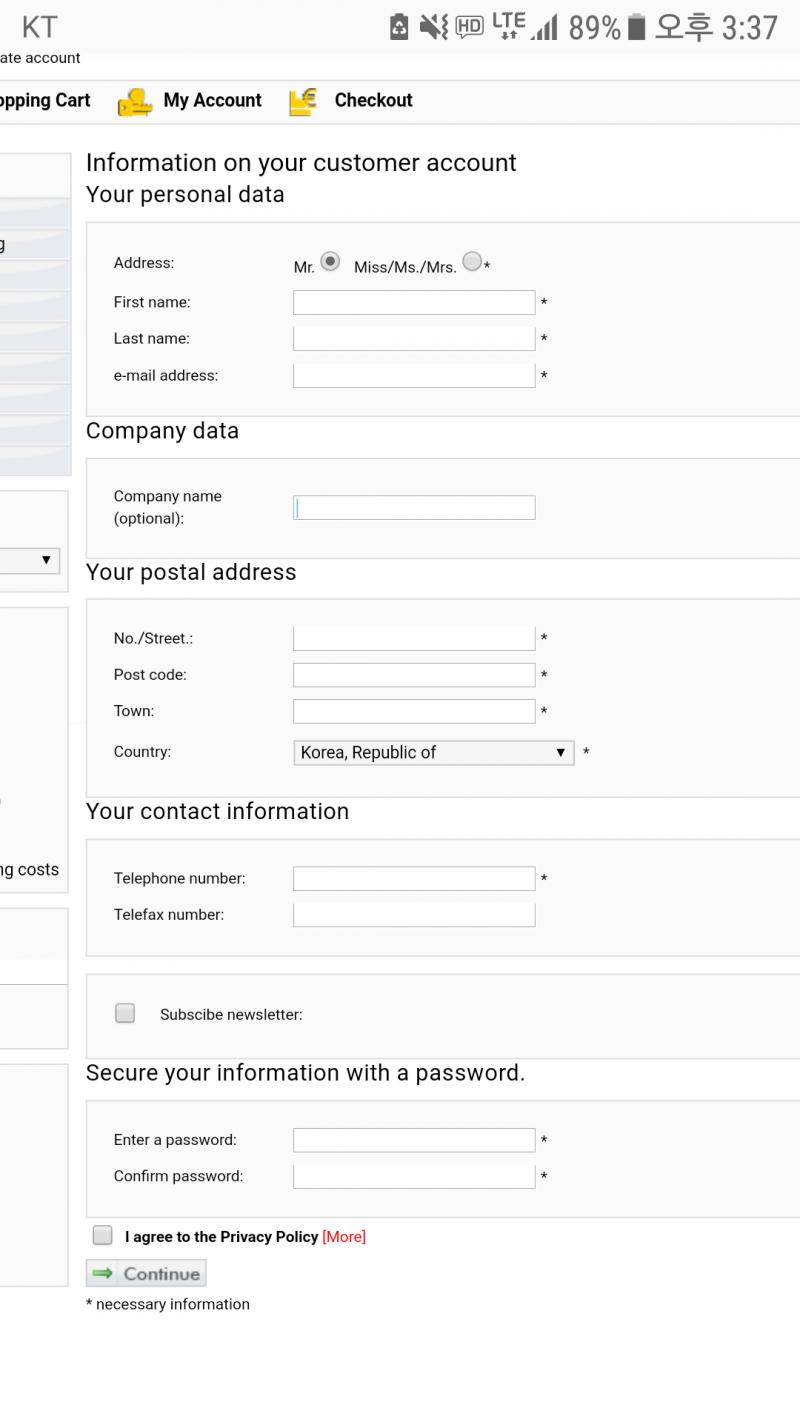This screenshot has width=800, height=1422.
Task: Tap the battery icon in status bar
Action: point(636,27)
